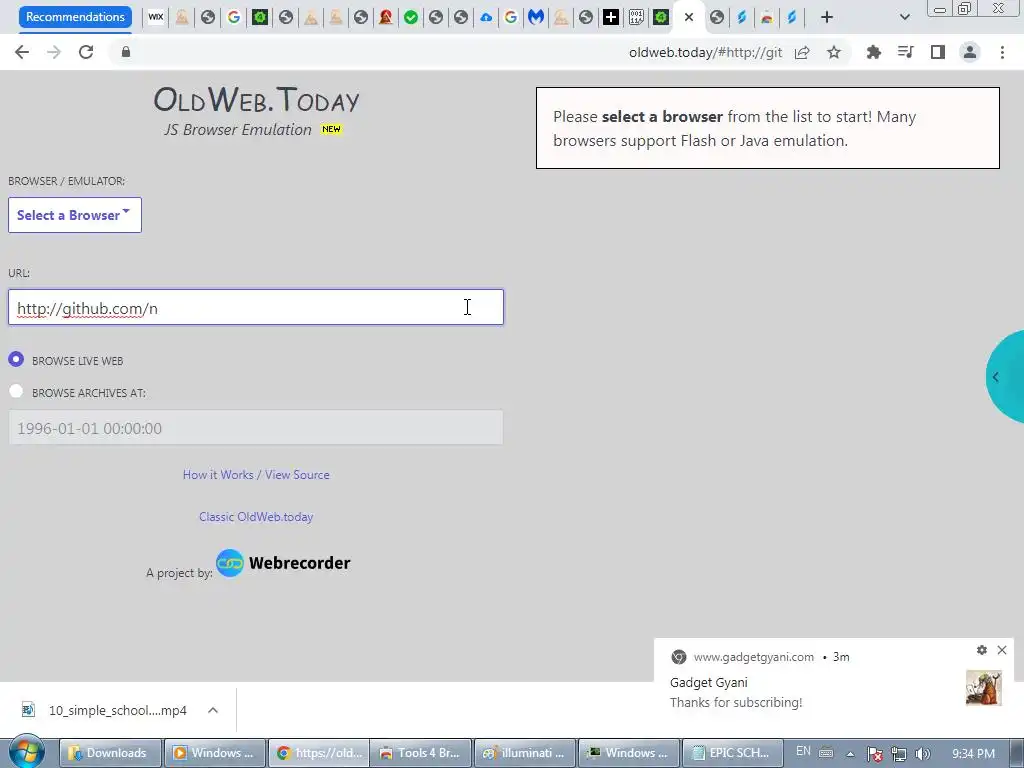This screenshot has height=768, width=1024.
Task: Reload the oldweb.today page
Action: [86, 52]
